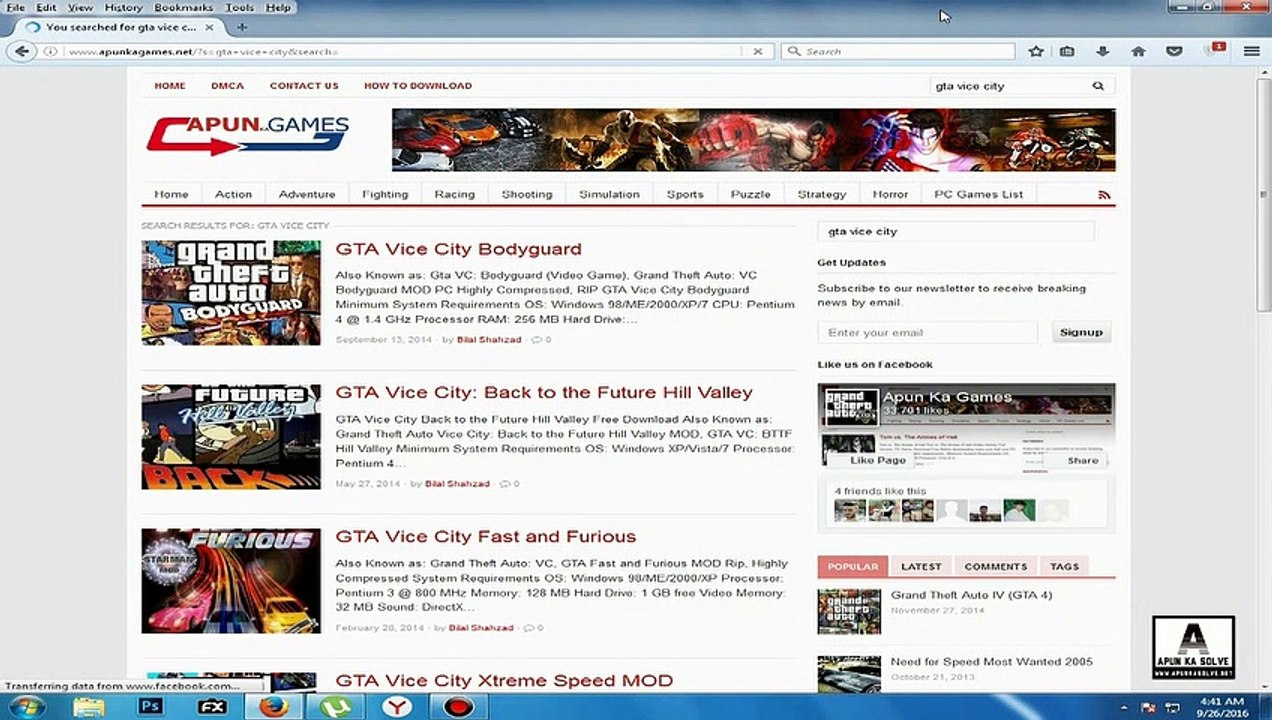Viewport: 1272px width, 720px height.
Task: Open the Pocket icon in toolbar
Action: 1175,51
